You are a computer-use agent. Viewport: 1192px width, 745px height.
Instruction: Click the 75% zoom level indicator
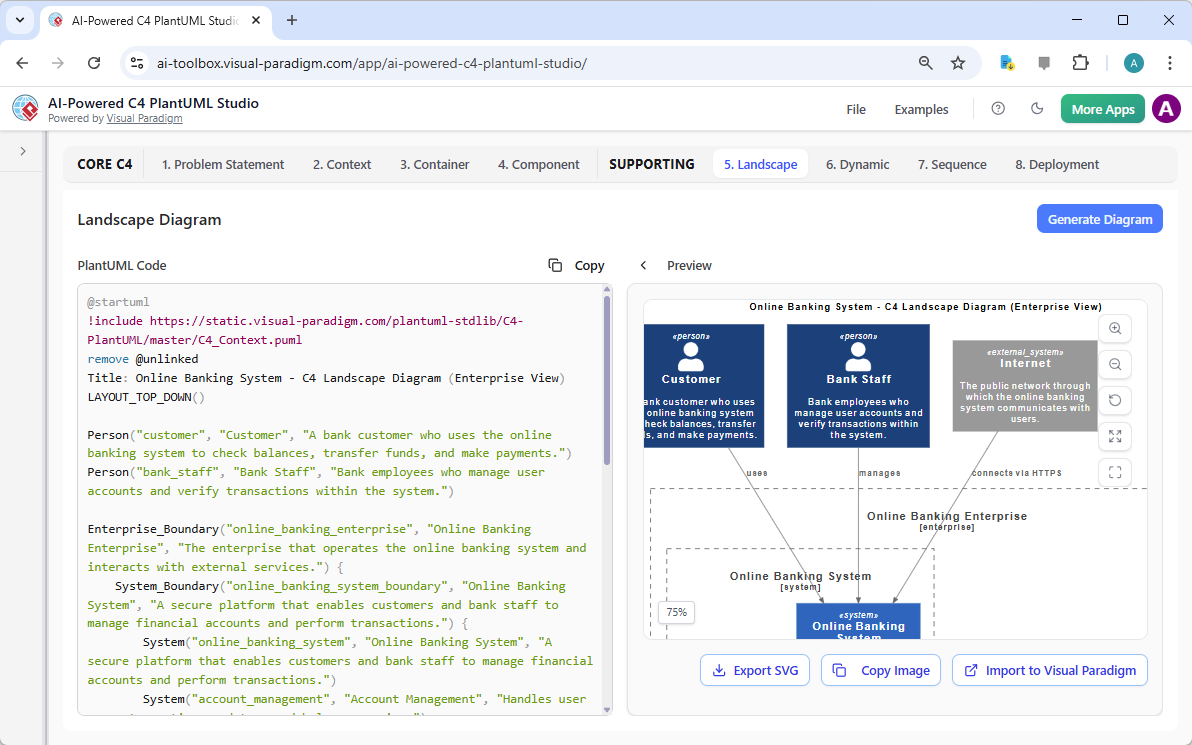click(675, 611)
